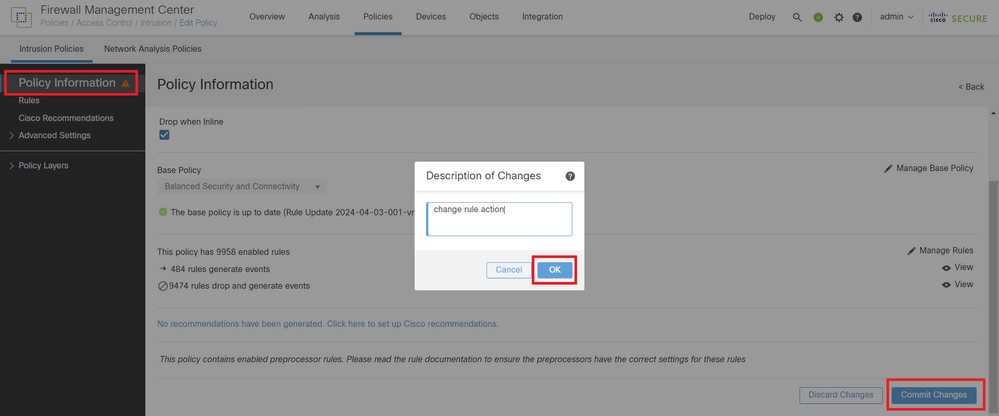This screenshot has width=999, height=416.
Task: Click the Manage Base Policy link
Action: pyautogui.click(x=935, y=169)
